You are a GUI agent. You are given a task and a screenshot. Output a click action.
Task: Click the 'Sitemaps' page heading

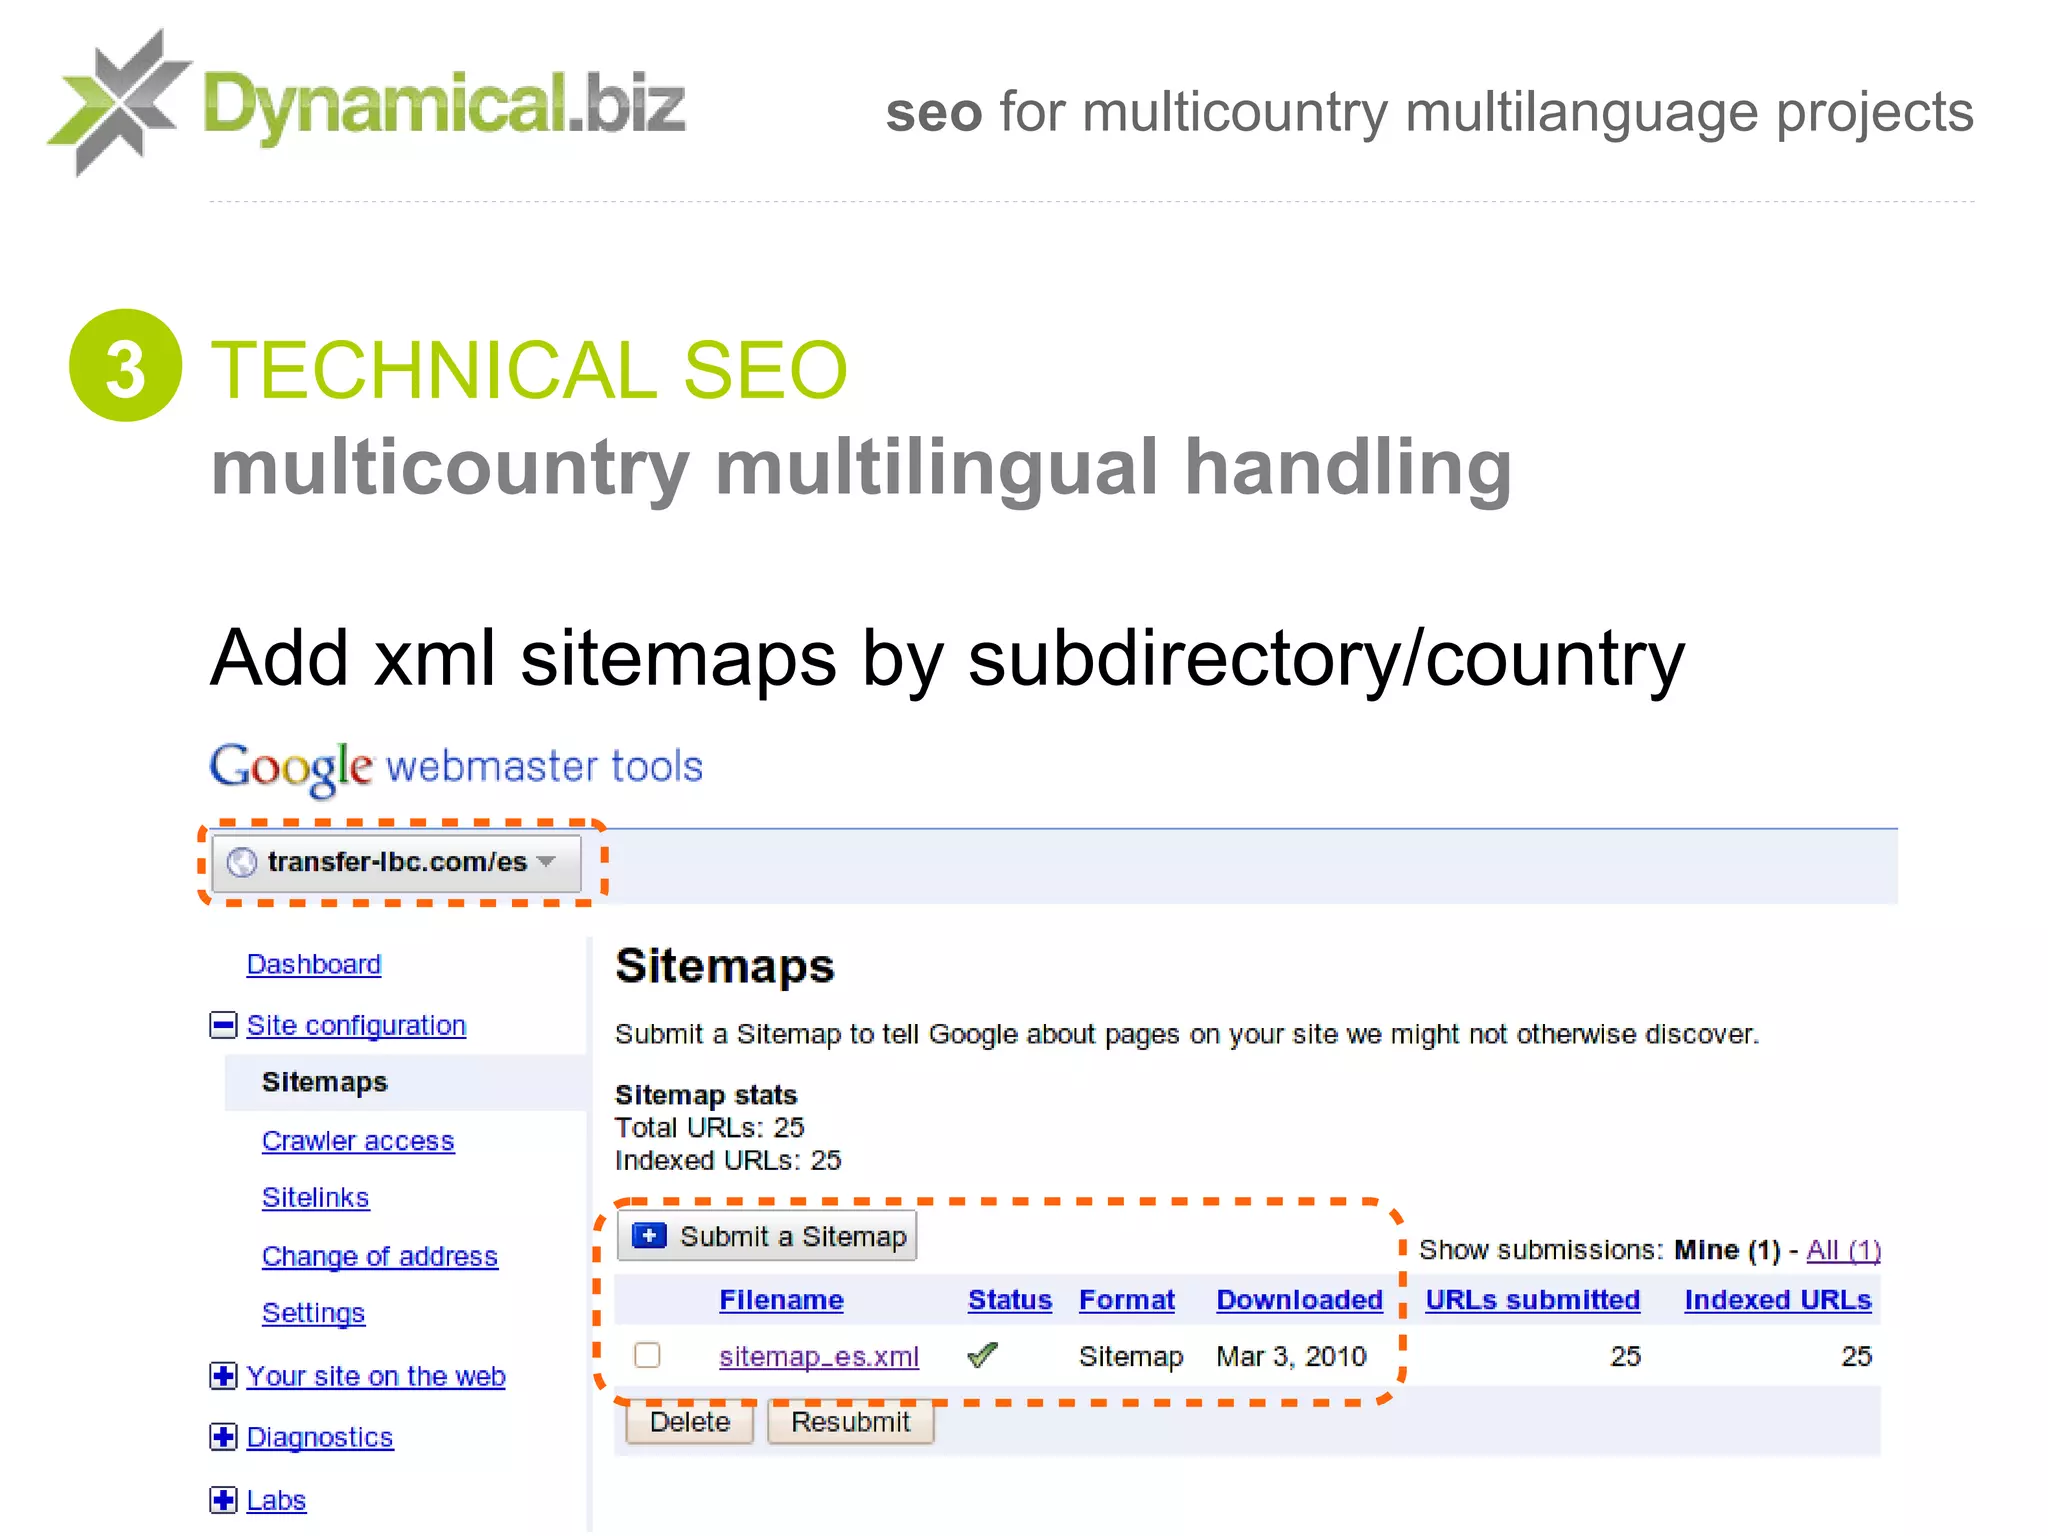pos(724,966)
